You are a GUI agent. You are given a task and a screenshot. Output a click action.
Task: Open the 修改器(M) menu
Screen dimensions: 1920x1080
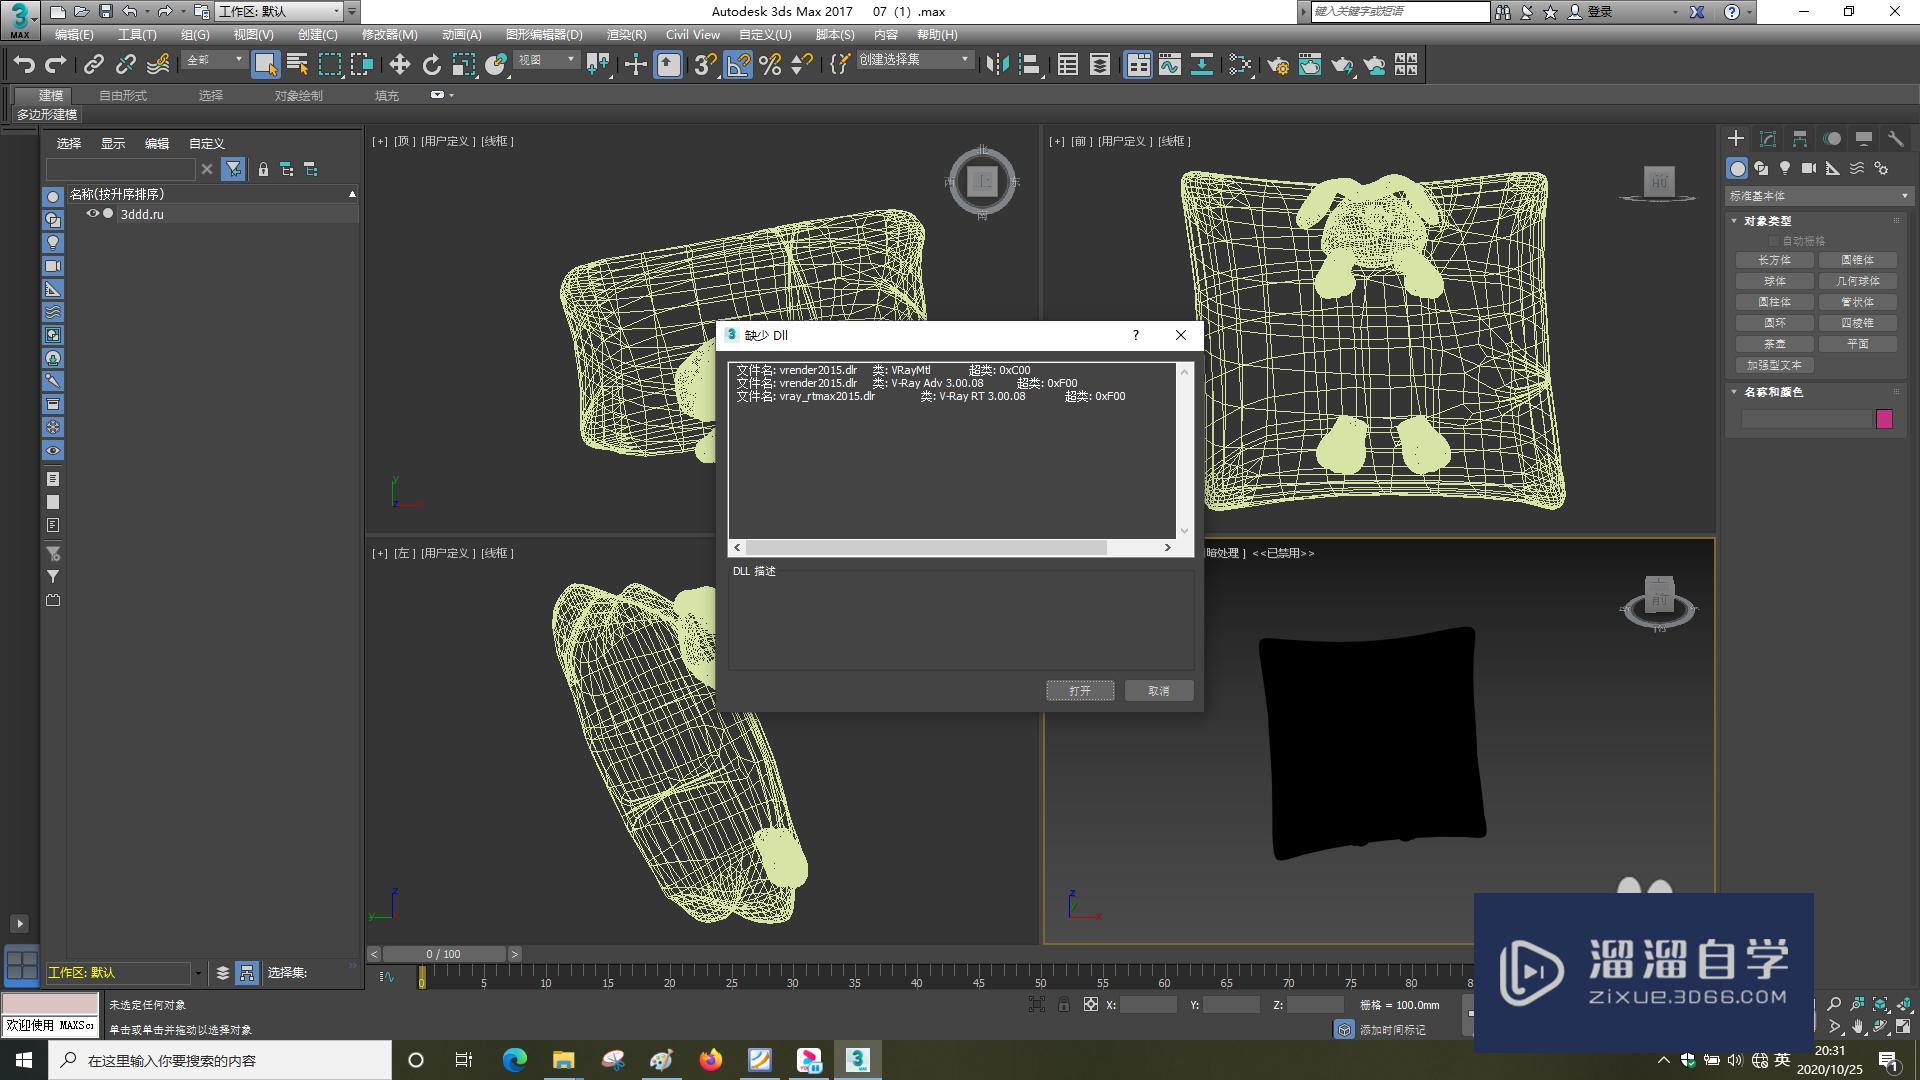(389, 35)
